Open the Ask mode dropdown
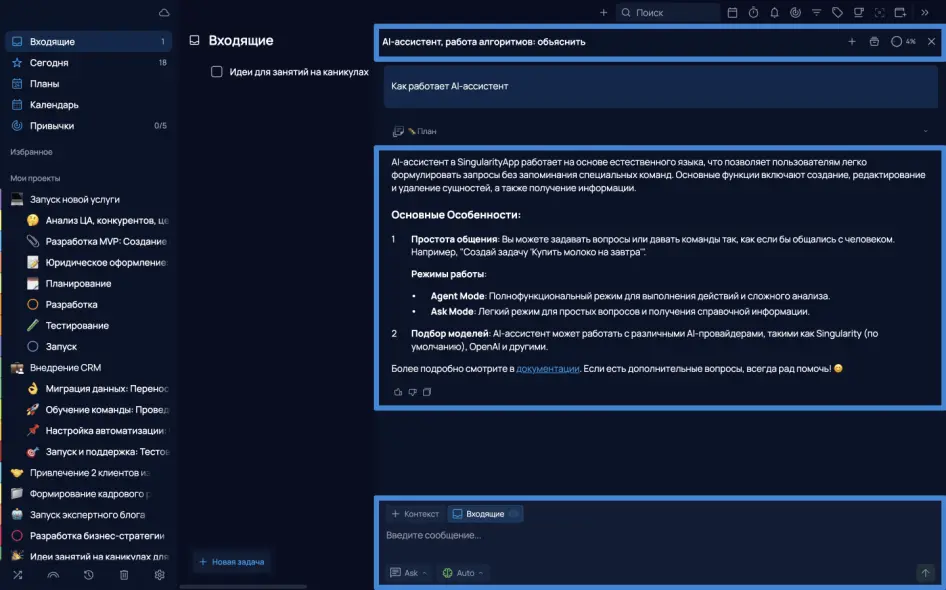Image resolution: width=946 pixels, height=590 pixels. (x=409, y=573)
